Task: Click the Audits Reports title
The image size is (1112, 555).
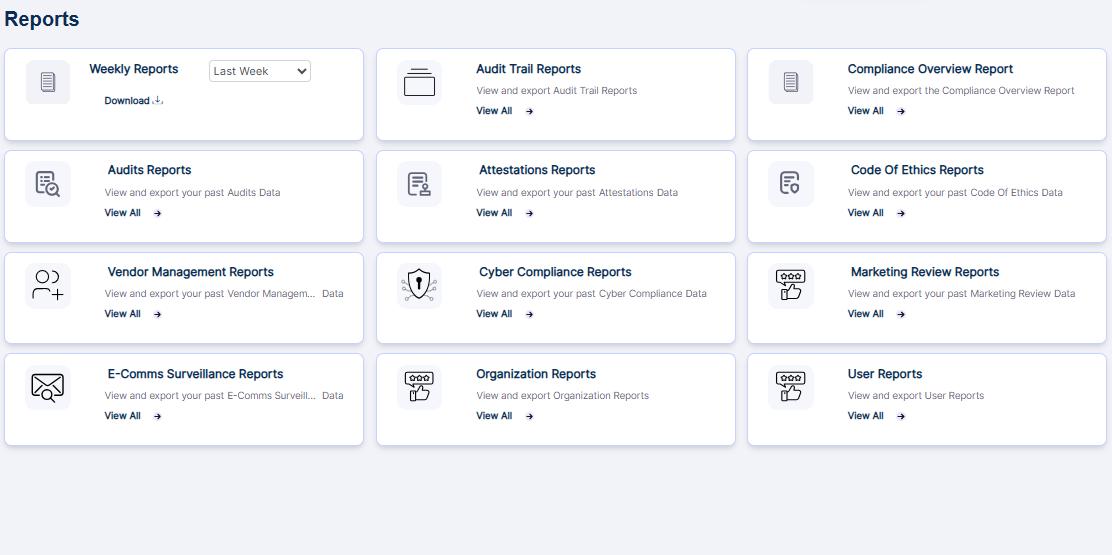Action: [x=150, y=170]
